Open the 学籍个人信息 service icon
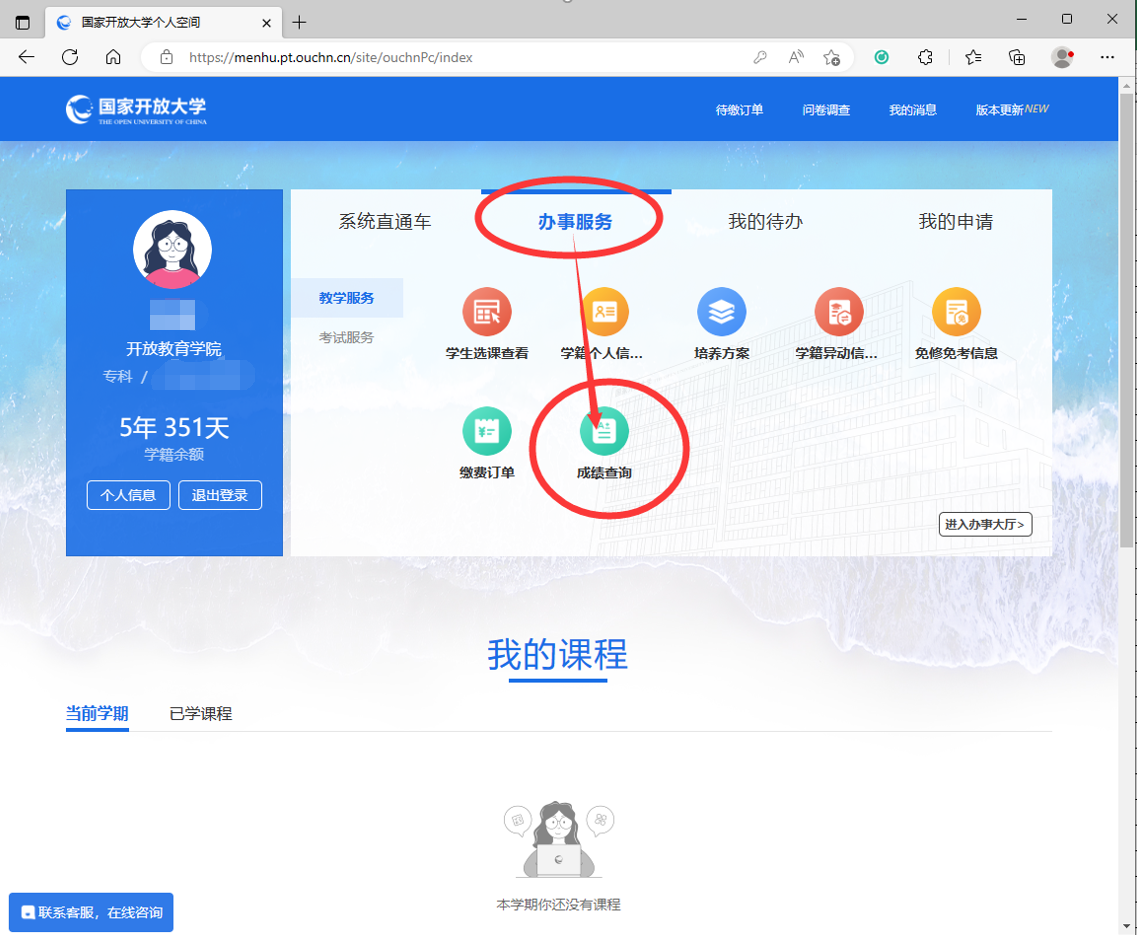Image resolution: width=1137 pixels, height=935 pixels. (604, 313)
